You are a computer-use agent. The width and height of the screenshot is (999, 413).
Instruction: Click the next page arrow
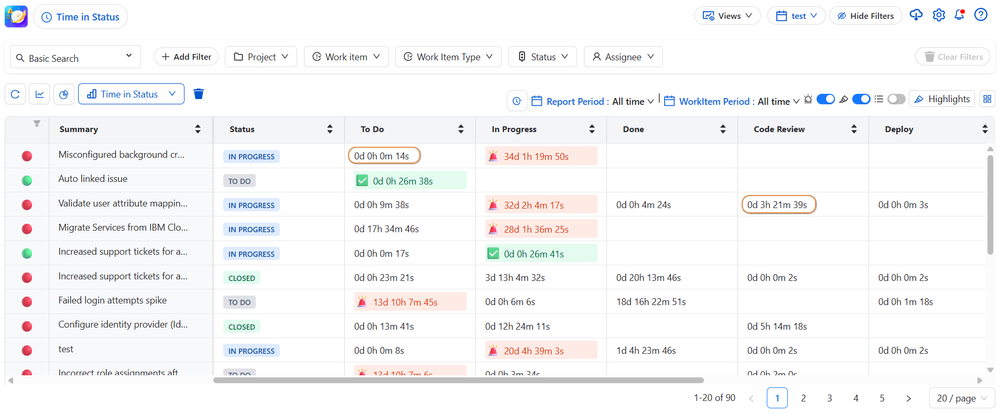pyautogui.click(x=908, y=398)
